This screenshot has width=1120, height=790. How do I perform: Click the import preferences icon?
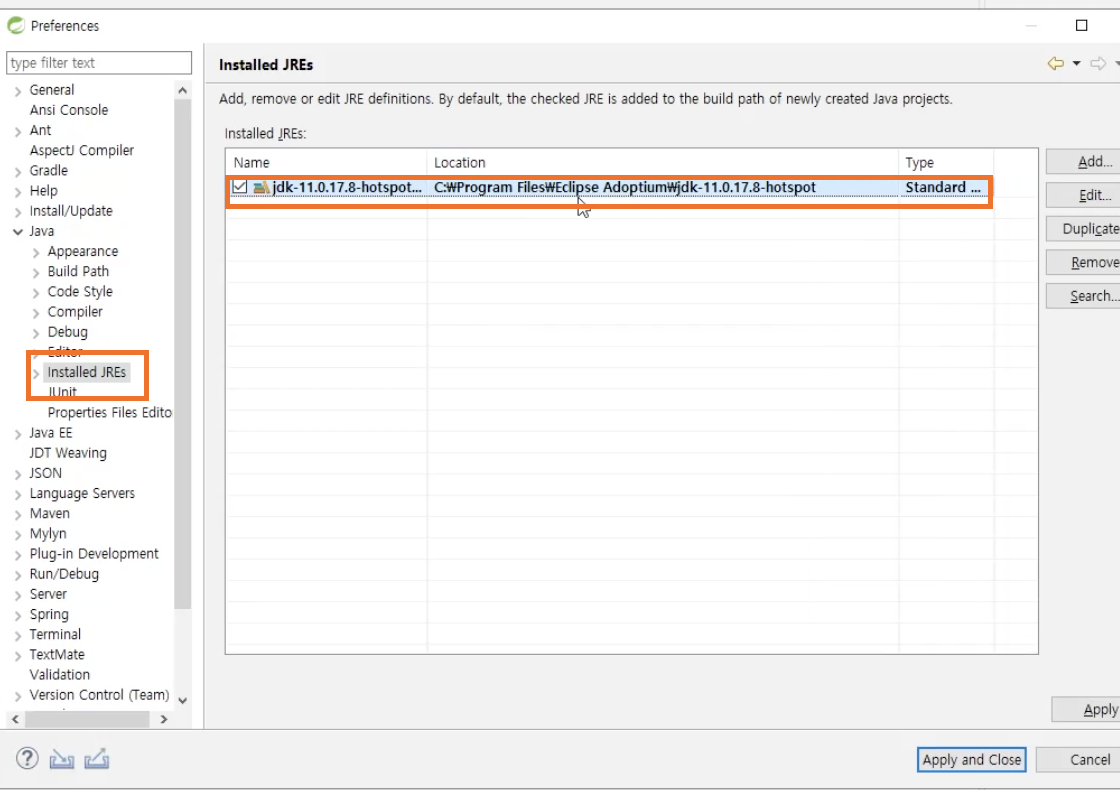(x=62, y=759)
